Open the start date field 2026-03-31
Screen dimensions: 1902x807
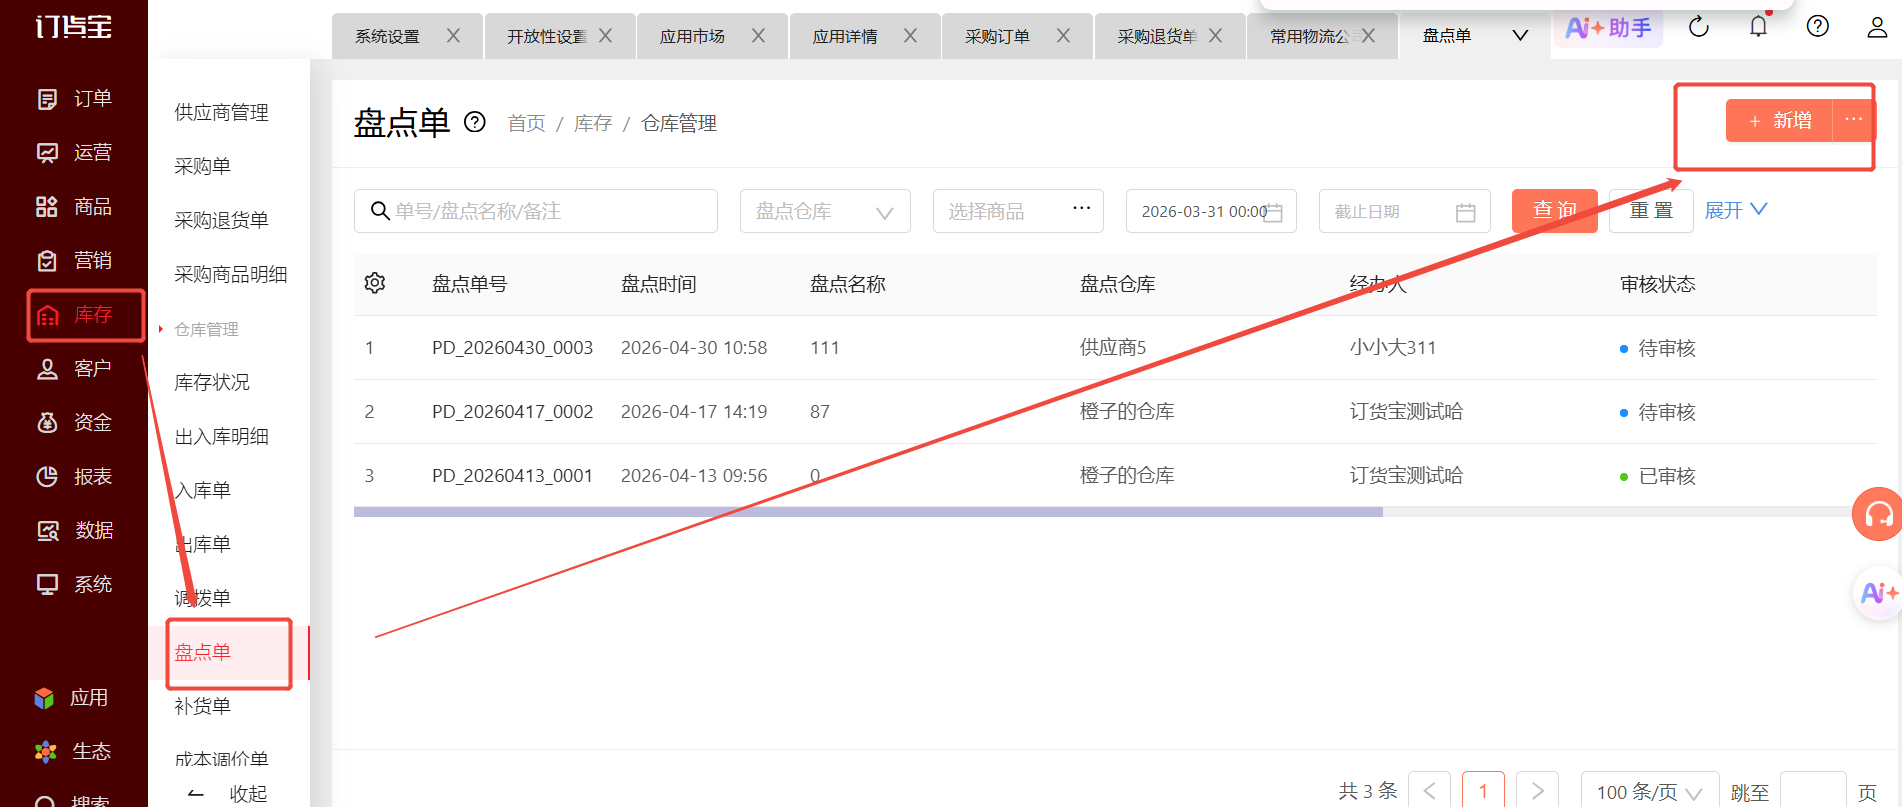tap(1211, 211)
